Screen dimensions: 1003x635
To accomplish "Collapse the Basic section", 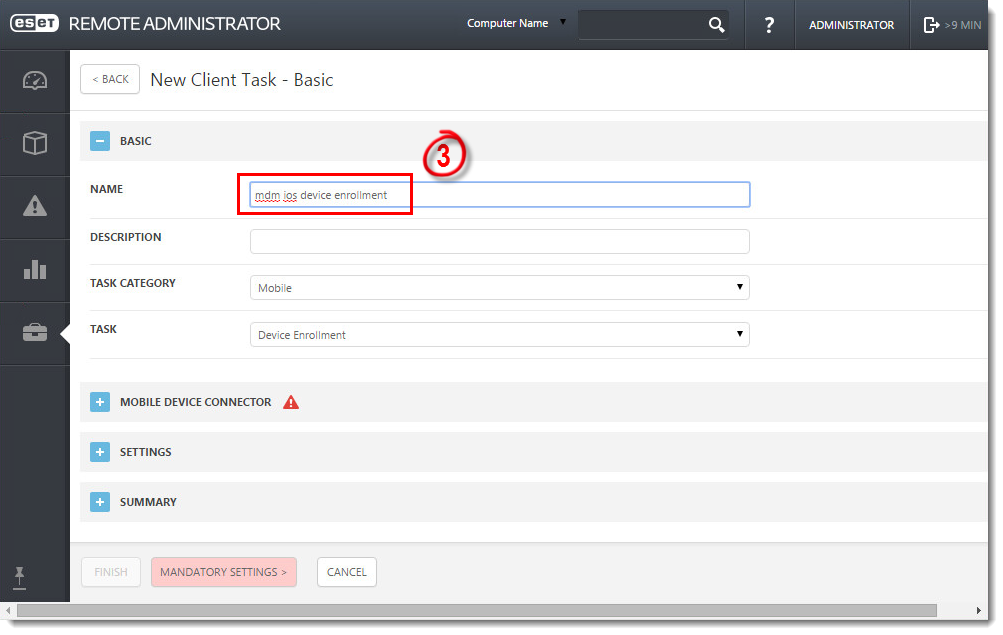I will (100, 141).
